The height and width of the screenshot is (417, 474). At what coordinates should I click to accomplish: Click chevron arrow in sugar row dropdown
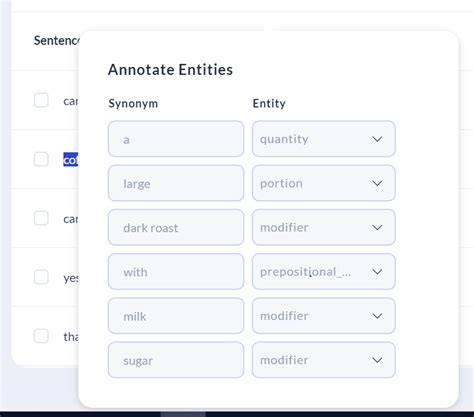pos(377,360)
